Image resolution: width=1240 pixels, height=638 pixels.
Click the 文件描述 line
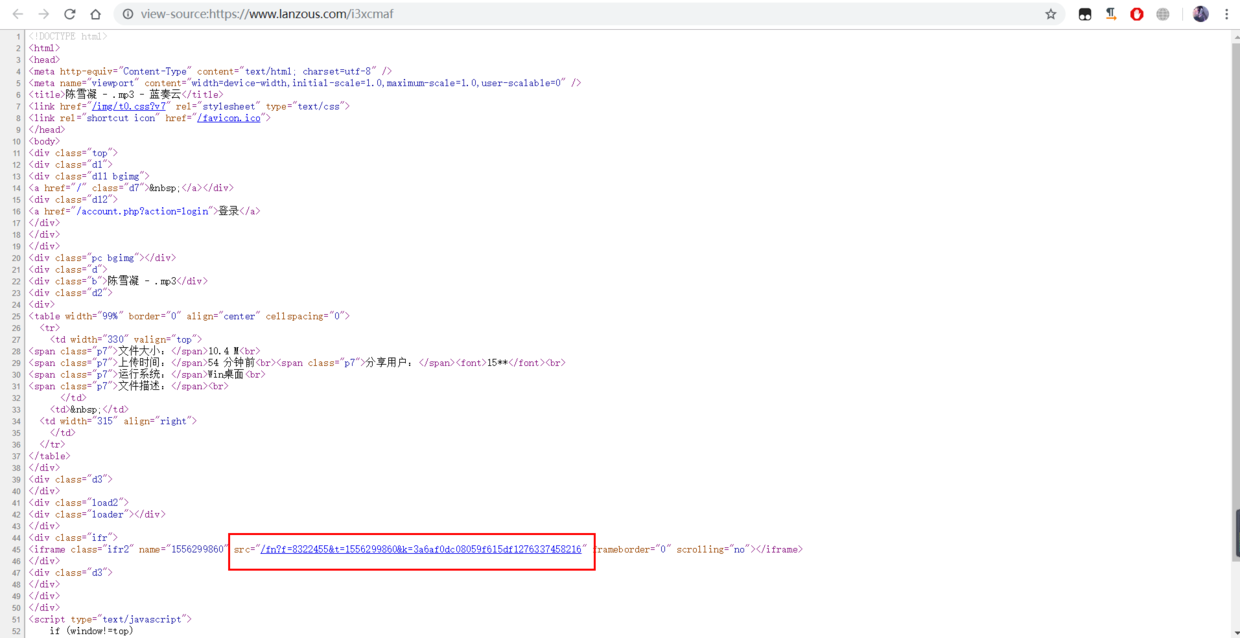click(x=129, y=386)
